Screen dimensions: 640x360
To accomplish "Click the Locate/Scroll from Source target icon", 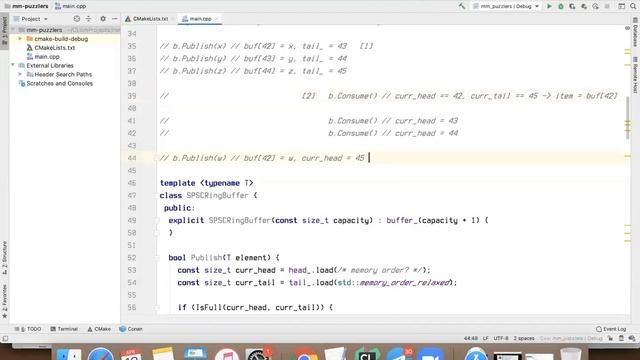I will tap(77, 19).
